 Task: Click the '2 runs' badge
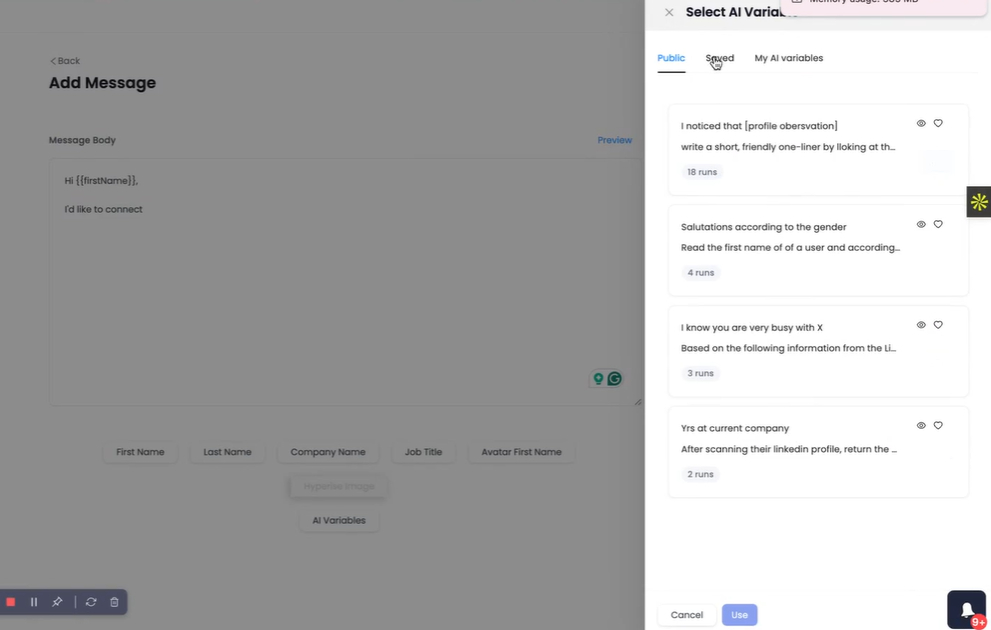coord(700,475)
